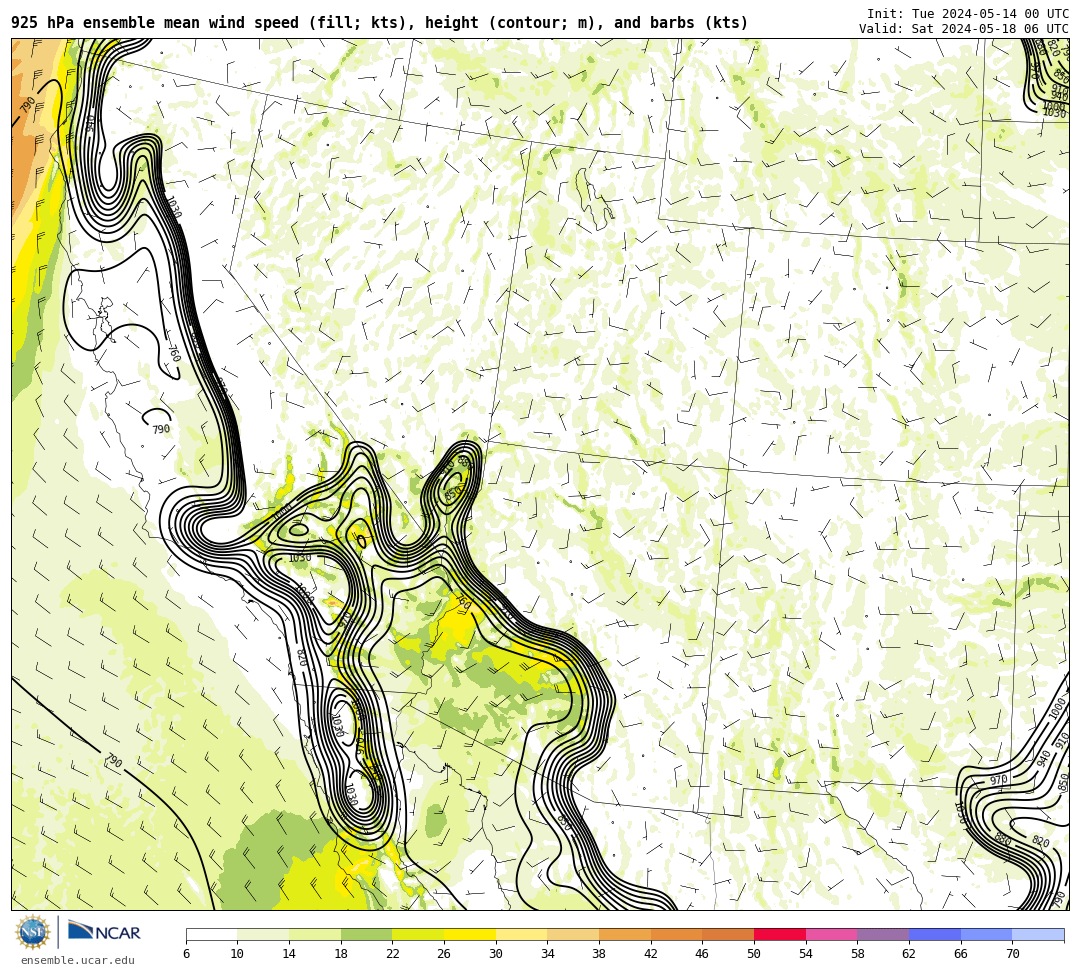Click the '790' label under the small arc contour
The height and width of the screenshot is (973, 1080).
(x=161, y=429)
